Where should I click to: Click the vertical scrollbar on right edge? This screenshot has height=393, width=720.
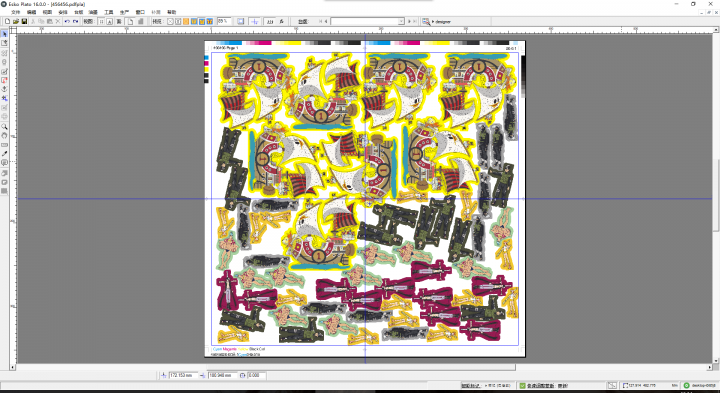pyautogui.click(x=716, y=197)
